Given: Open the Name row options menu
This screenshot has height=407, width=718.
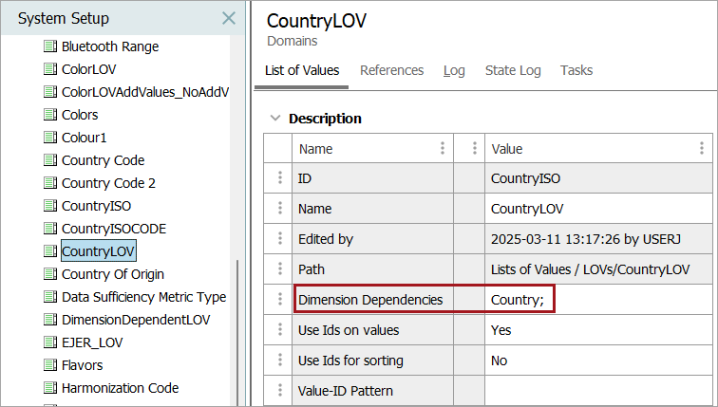Looking at the screenshot, I should coord(280,208).
